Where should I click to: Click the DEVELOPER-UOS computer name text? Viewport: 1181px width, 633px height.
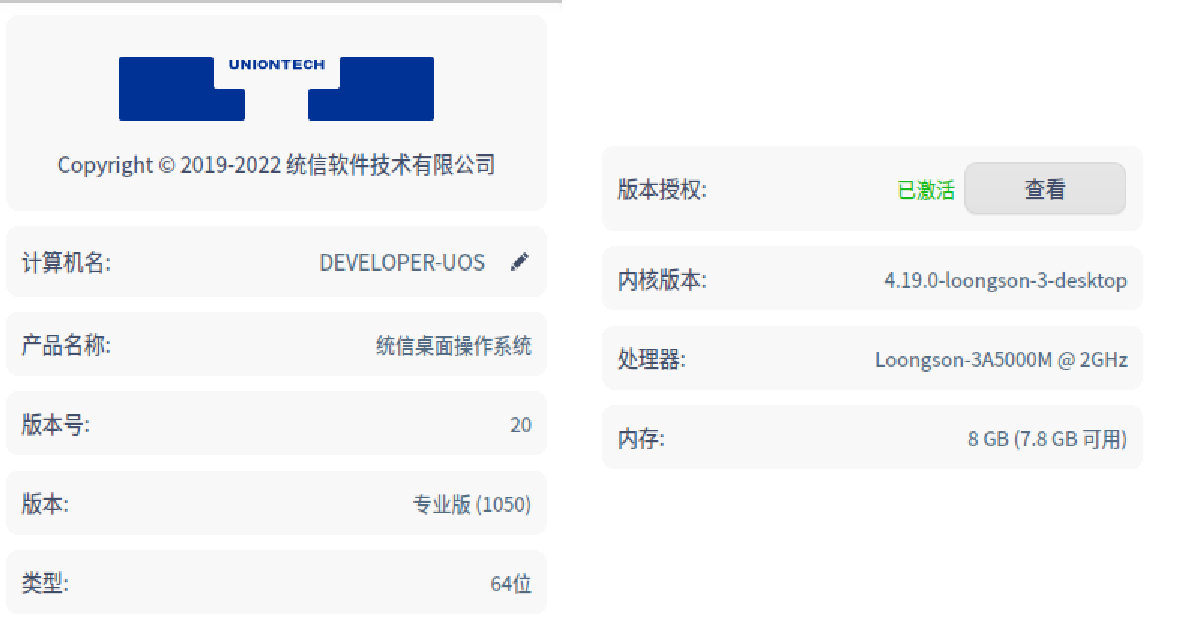(x=404, y=262)
